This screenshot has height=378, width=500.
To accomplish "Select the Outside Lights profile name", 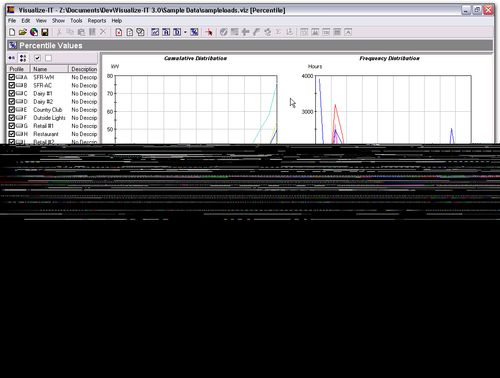I will click(49, 118).
